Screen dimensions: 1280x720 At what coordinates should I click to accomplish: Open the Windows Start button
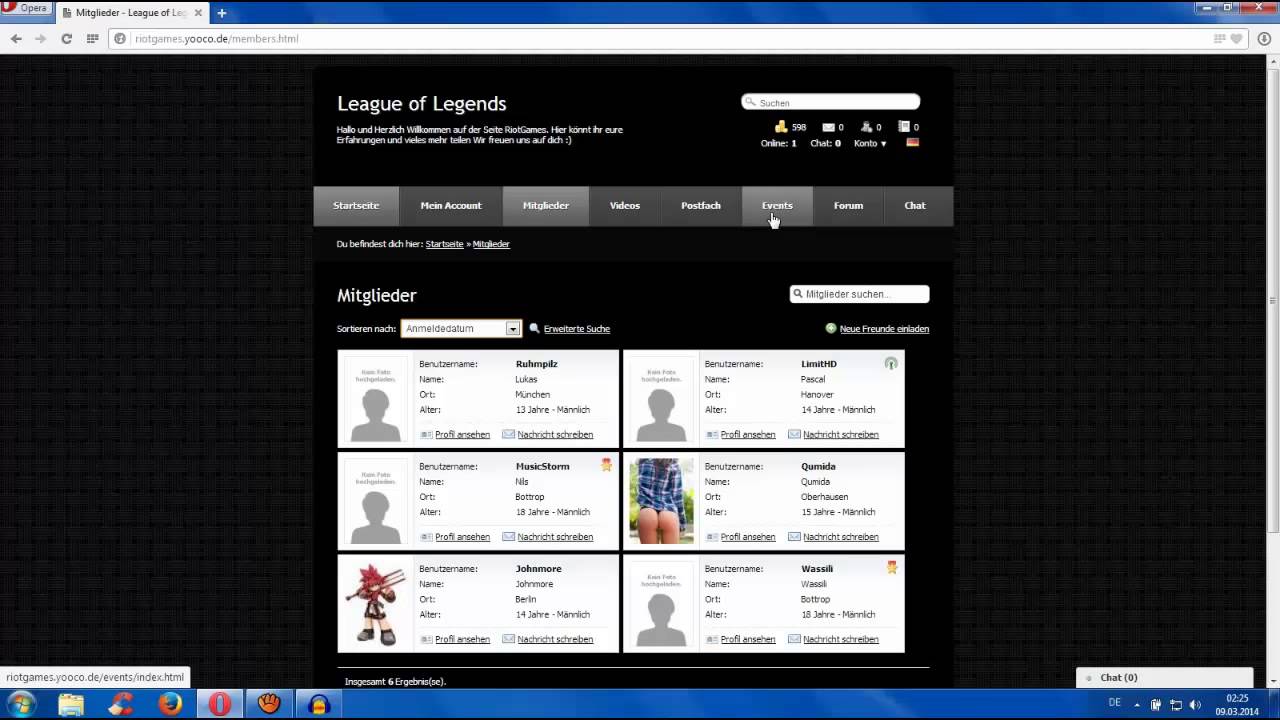coord(21,704)
